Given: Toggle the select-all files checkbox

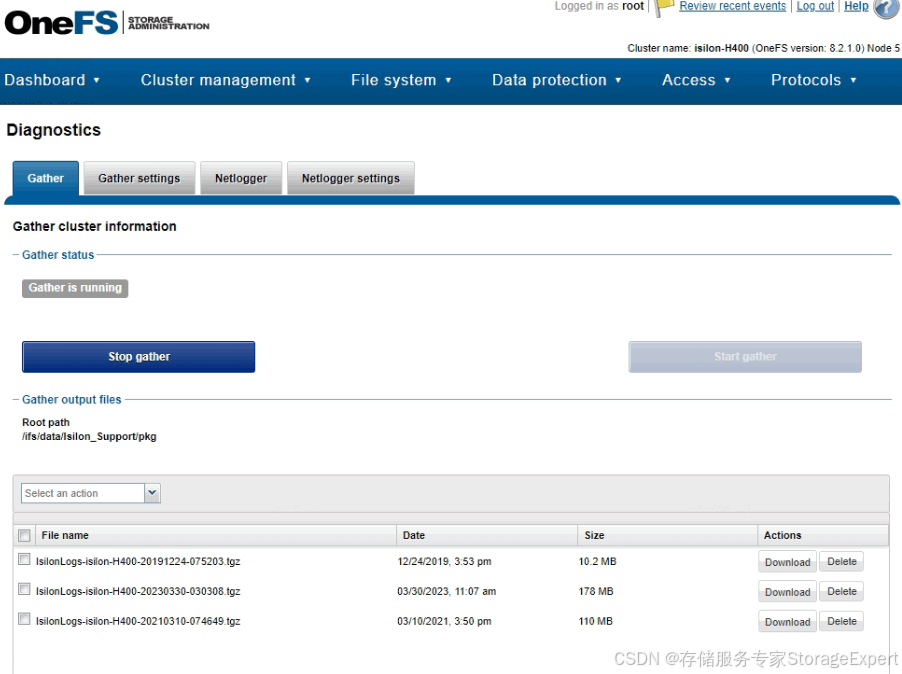Looking at the screenshot, I should click(x=24, y=535).
